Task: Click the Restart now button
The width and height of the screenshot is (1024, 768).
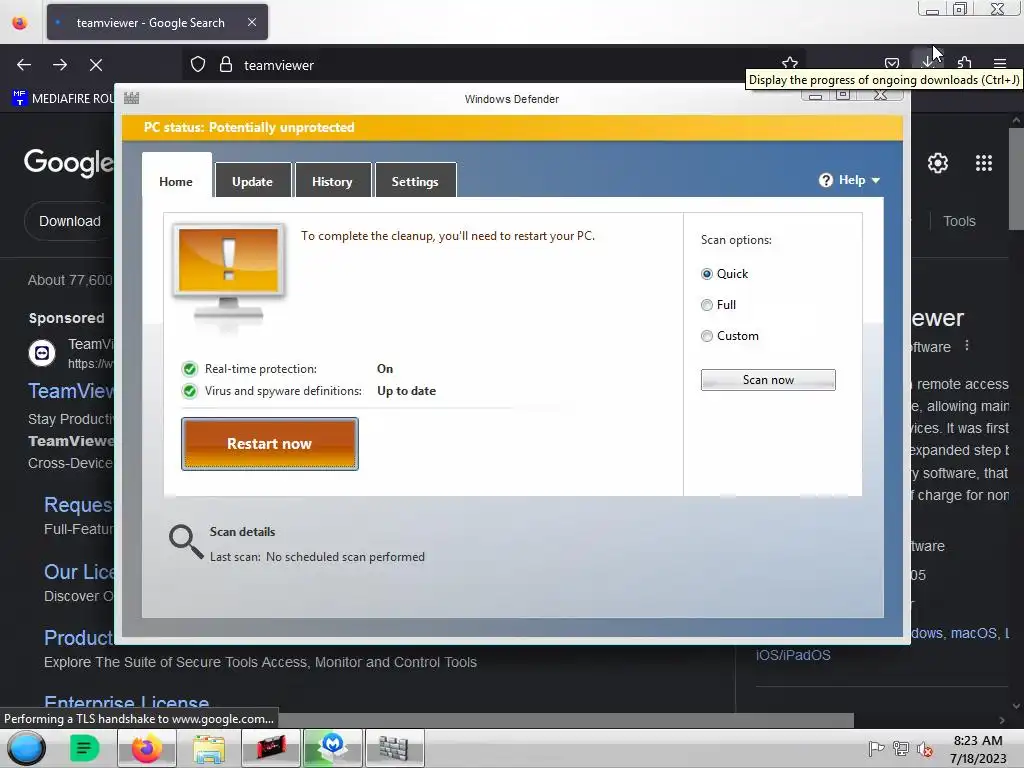Action: tap(270, 444)
